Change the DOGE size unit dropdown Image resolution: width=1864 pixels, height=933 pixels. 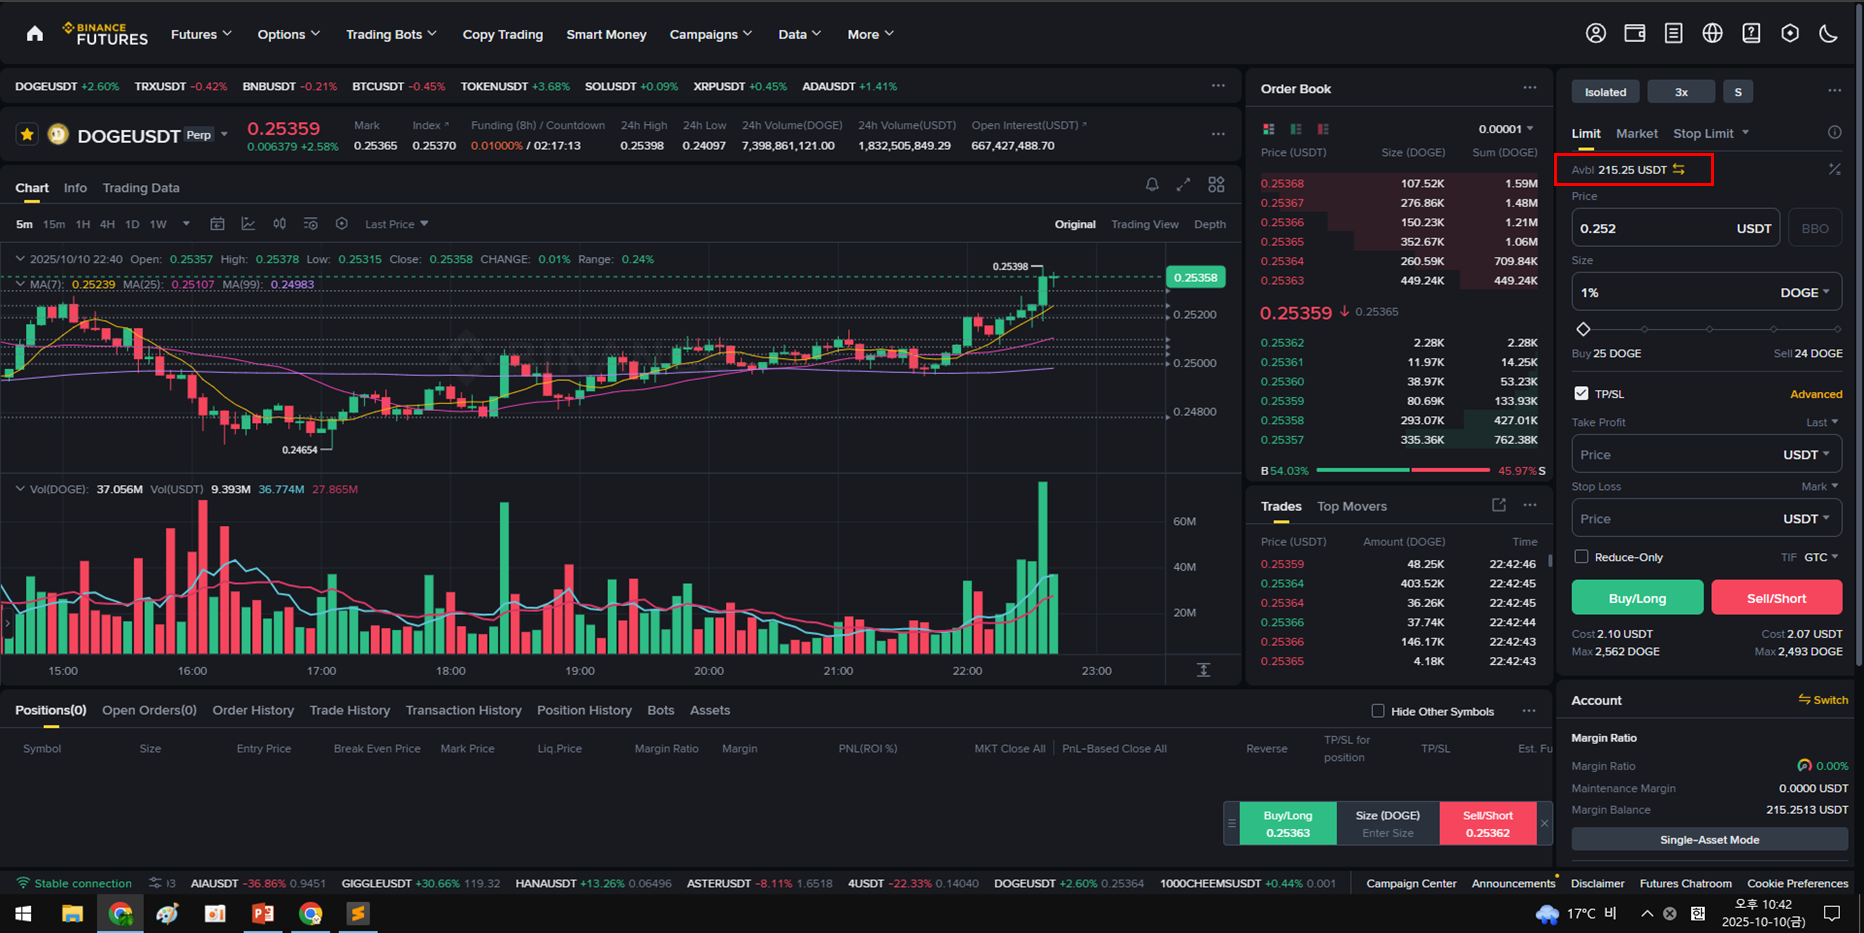click(x=1805, y=292)
